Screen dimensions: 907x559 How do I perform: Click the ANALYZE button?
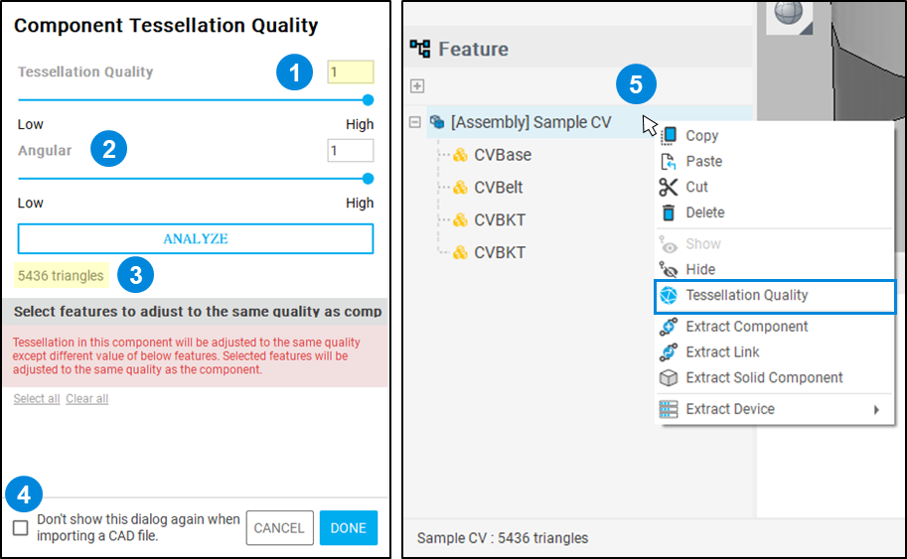click(196, 238)
